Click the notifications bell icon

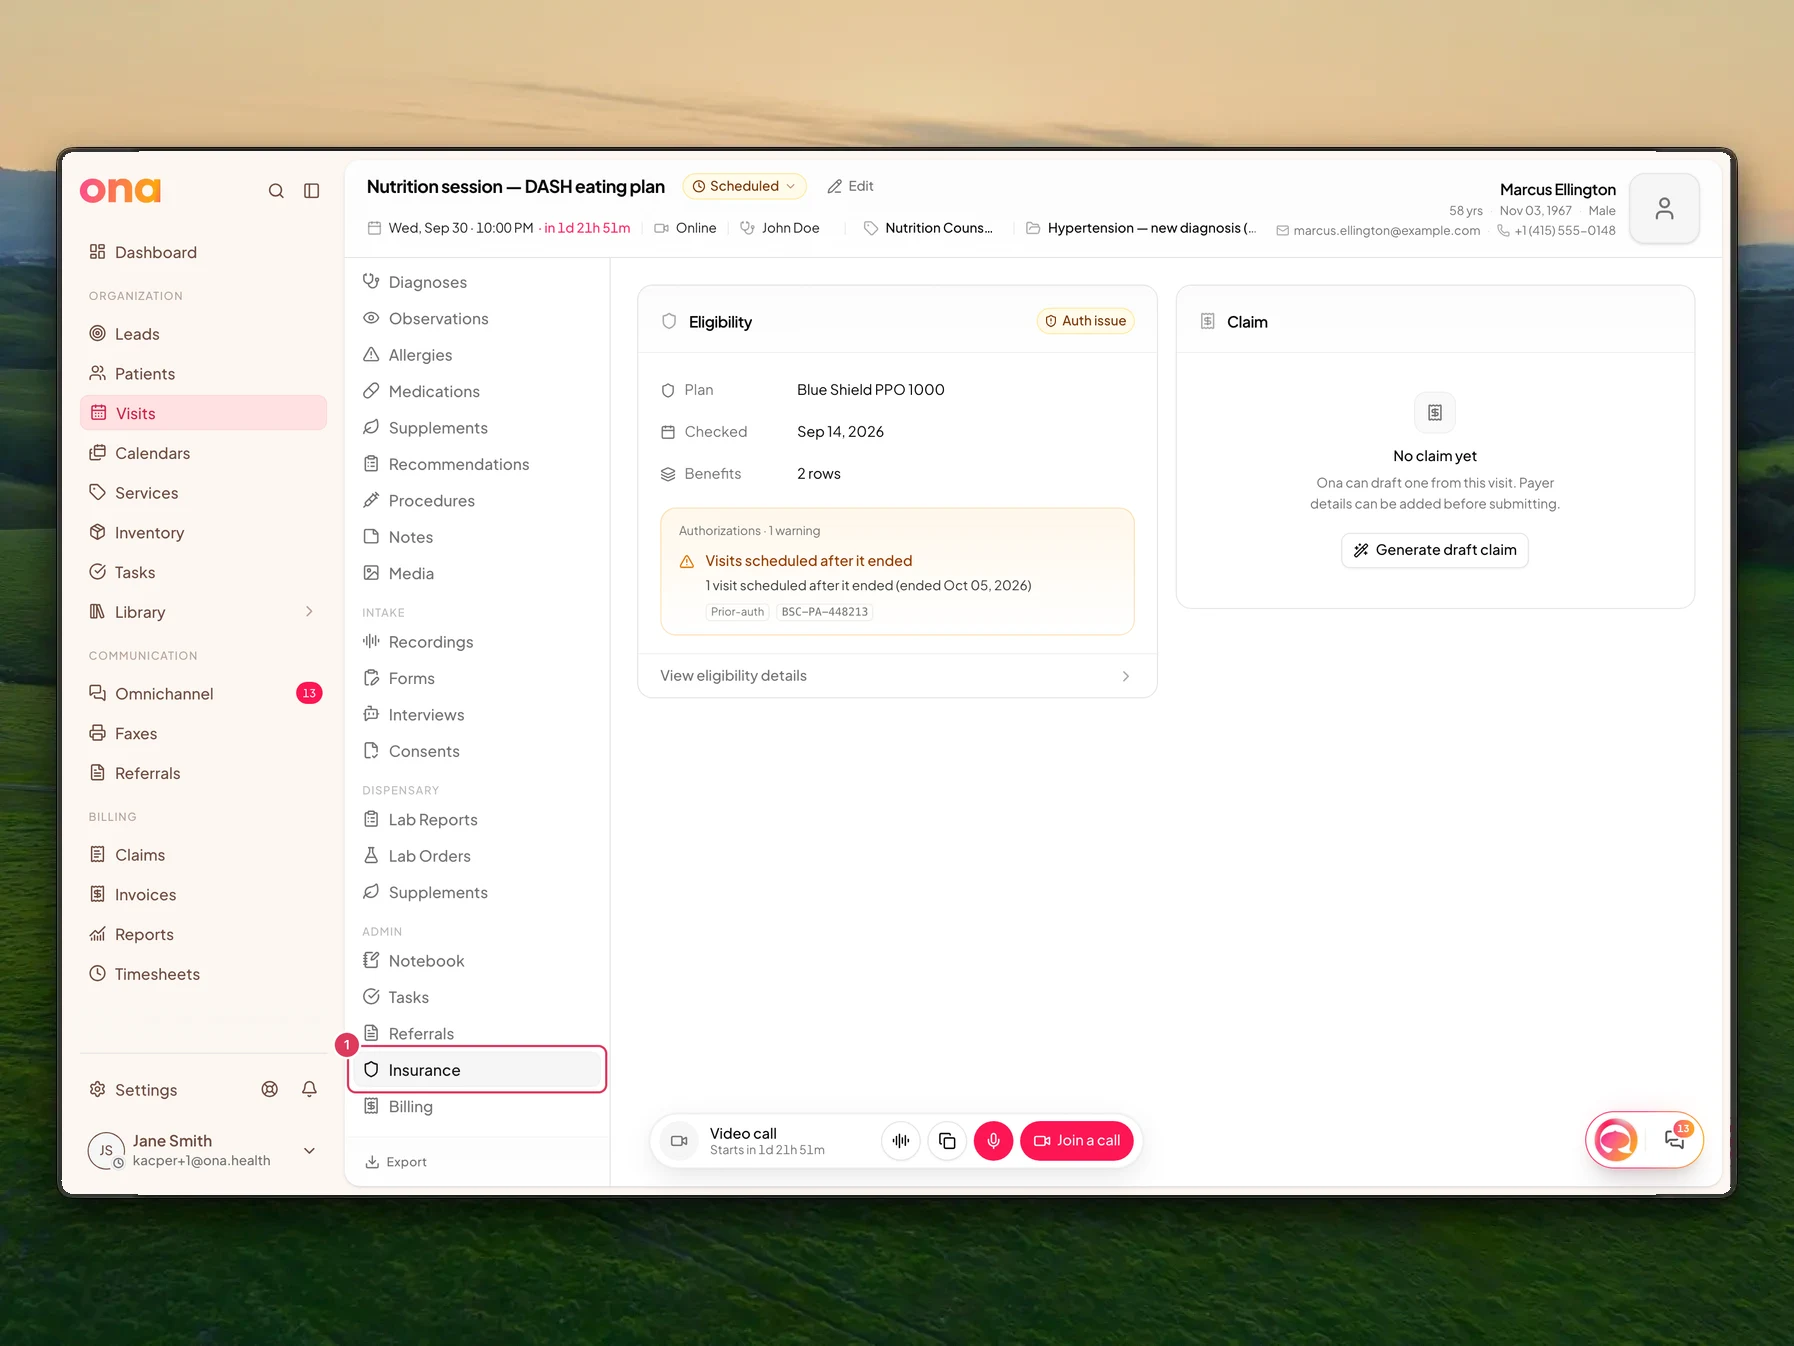(x=310, y=1090)
